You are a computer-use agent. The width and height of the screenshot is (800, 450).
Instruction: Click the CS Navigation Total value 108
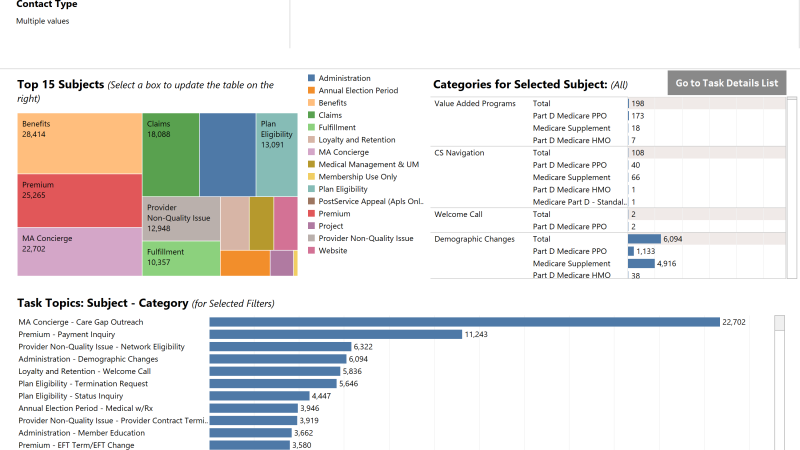[638, 153]
